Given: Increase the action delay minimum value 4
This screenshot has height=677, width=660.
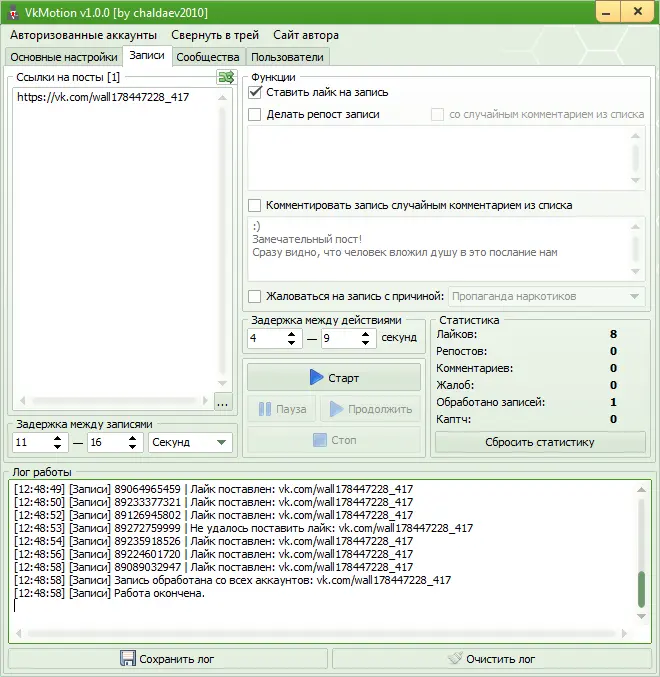Looking at the screenshot, I should click(292, 334).
